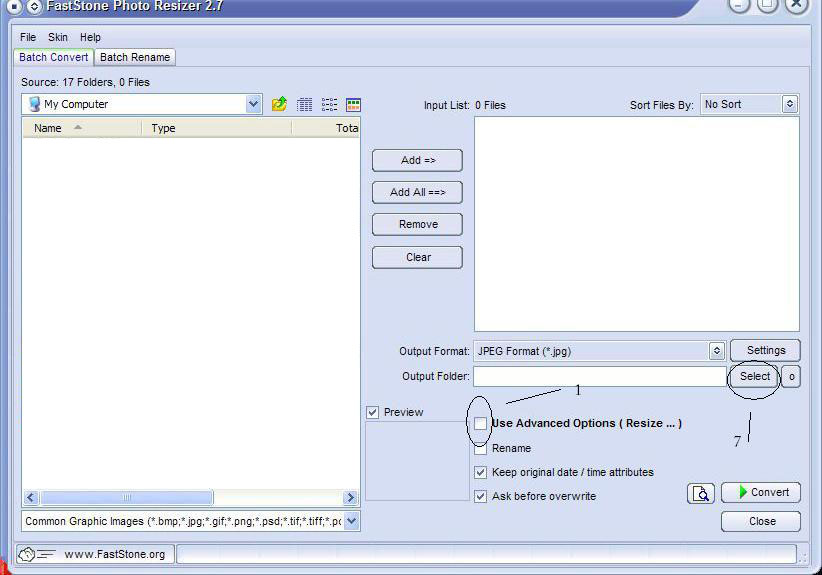Sort by the Name column header
Viewport: 822px width, 575px height.
click(82, 128)
